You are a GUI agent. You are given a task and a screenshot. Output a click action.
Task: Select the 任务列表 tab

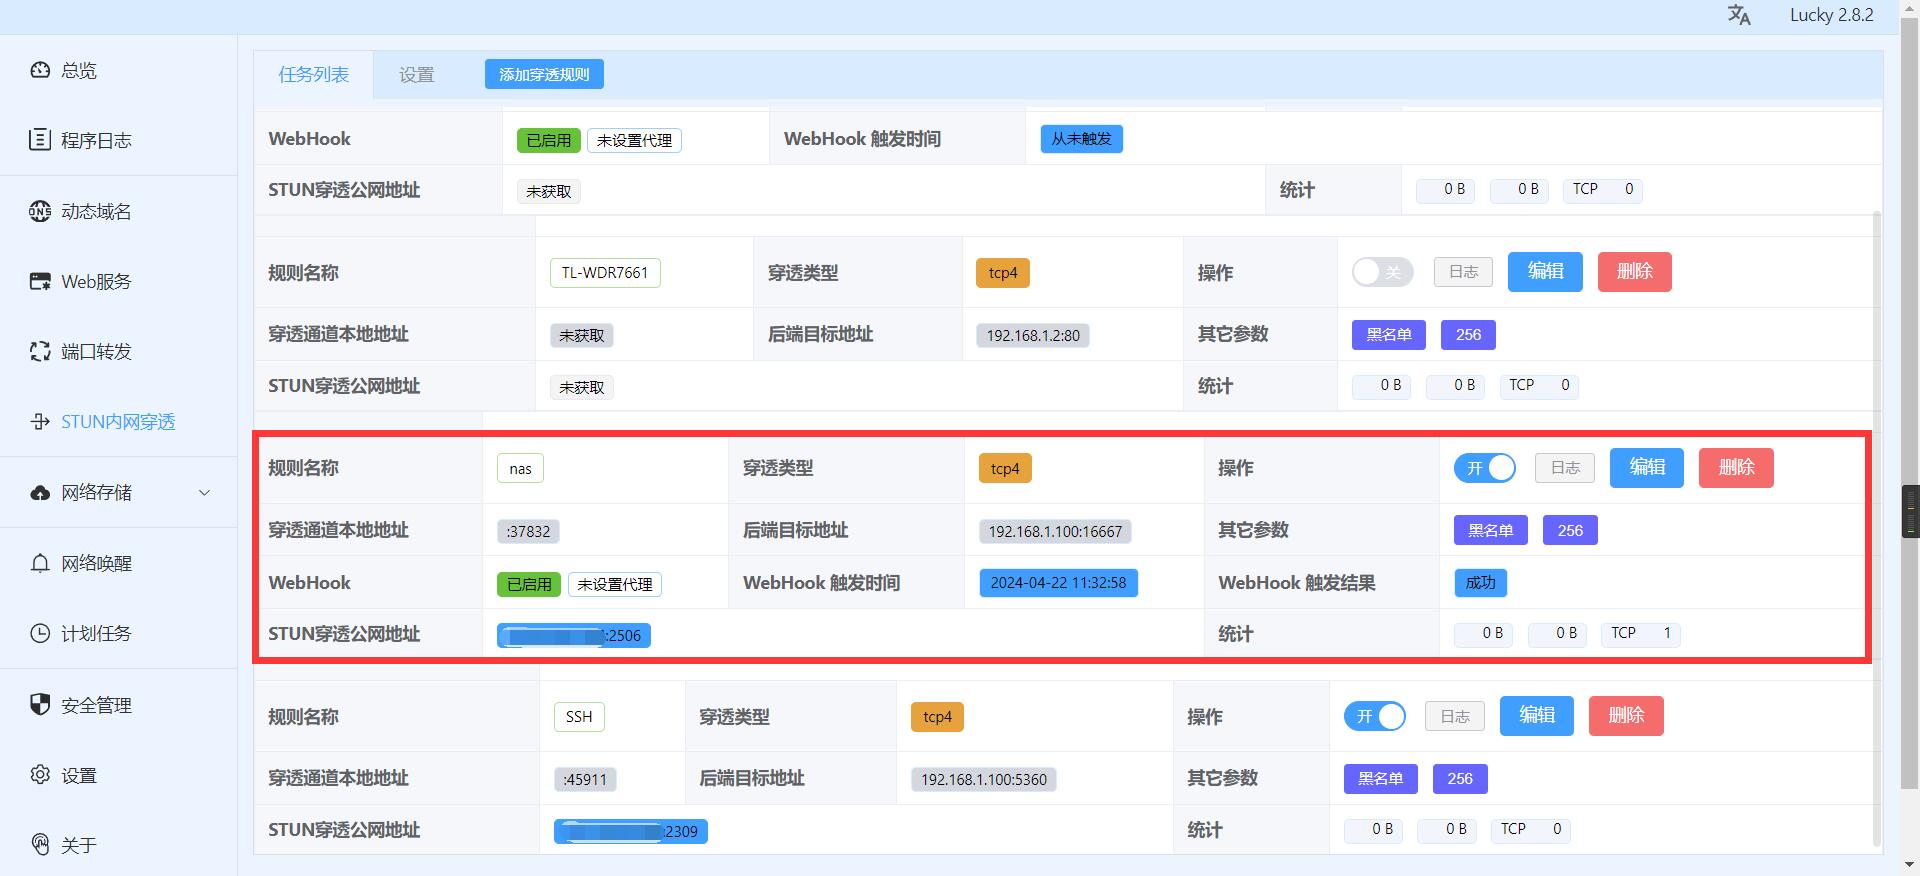tap(313, 75)
